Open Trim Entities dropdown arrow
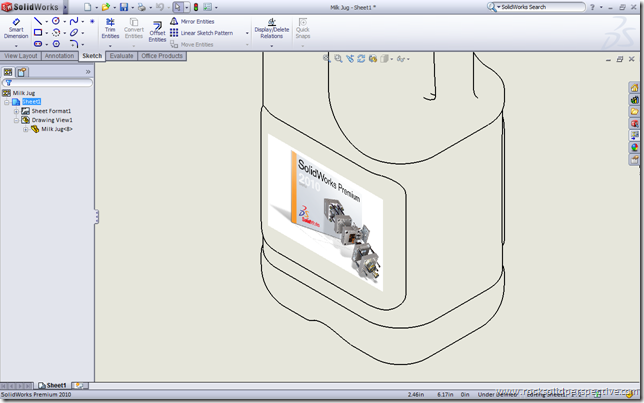Image resolution: width=644 pixels, height=403 pixels. click(x=110, y=46)
